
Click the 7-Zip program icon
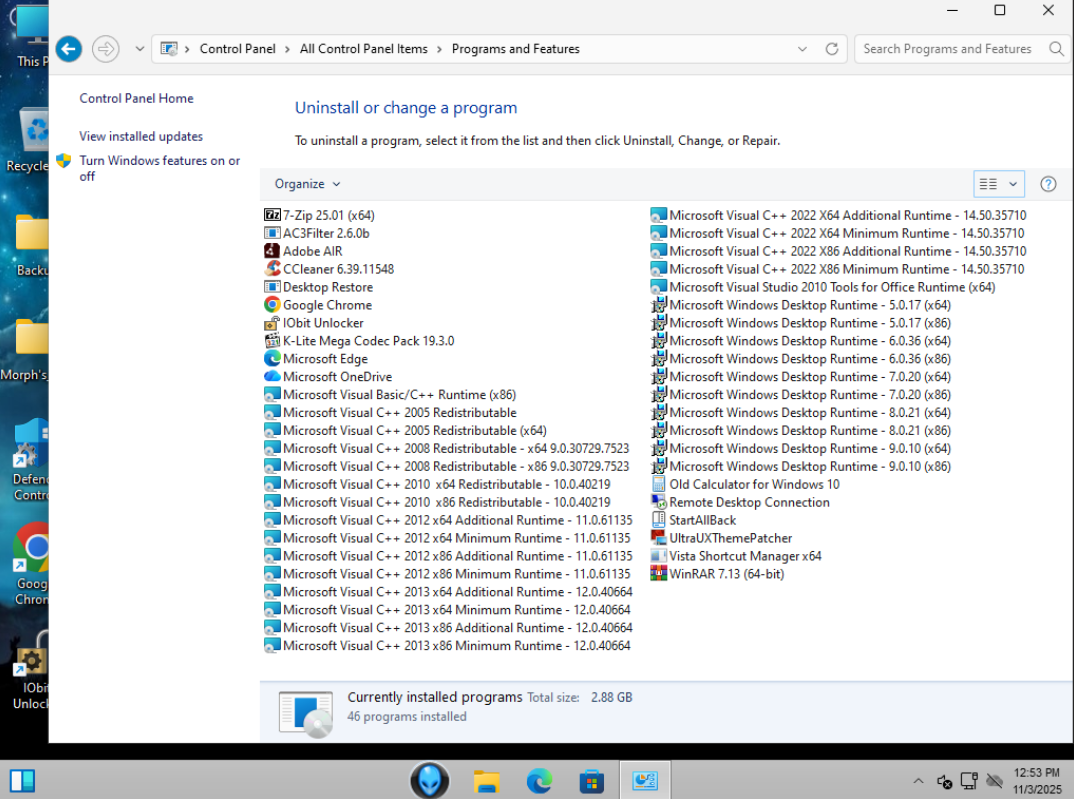pos(272,215)
